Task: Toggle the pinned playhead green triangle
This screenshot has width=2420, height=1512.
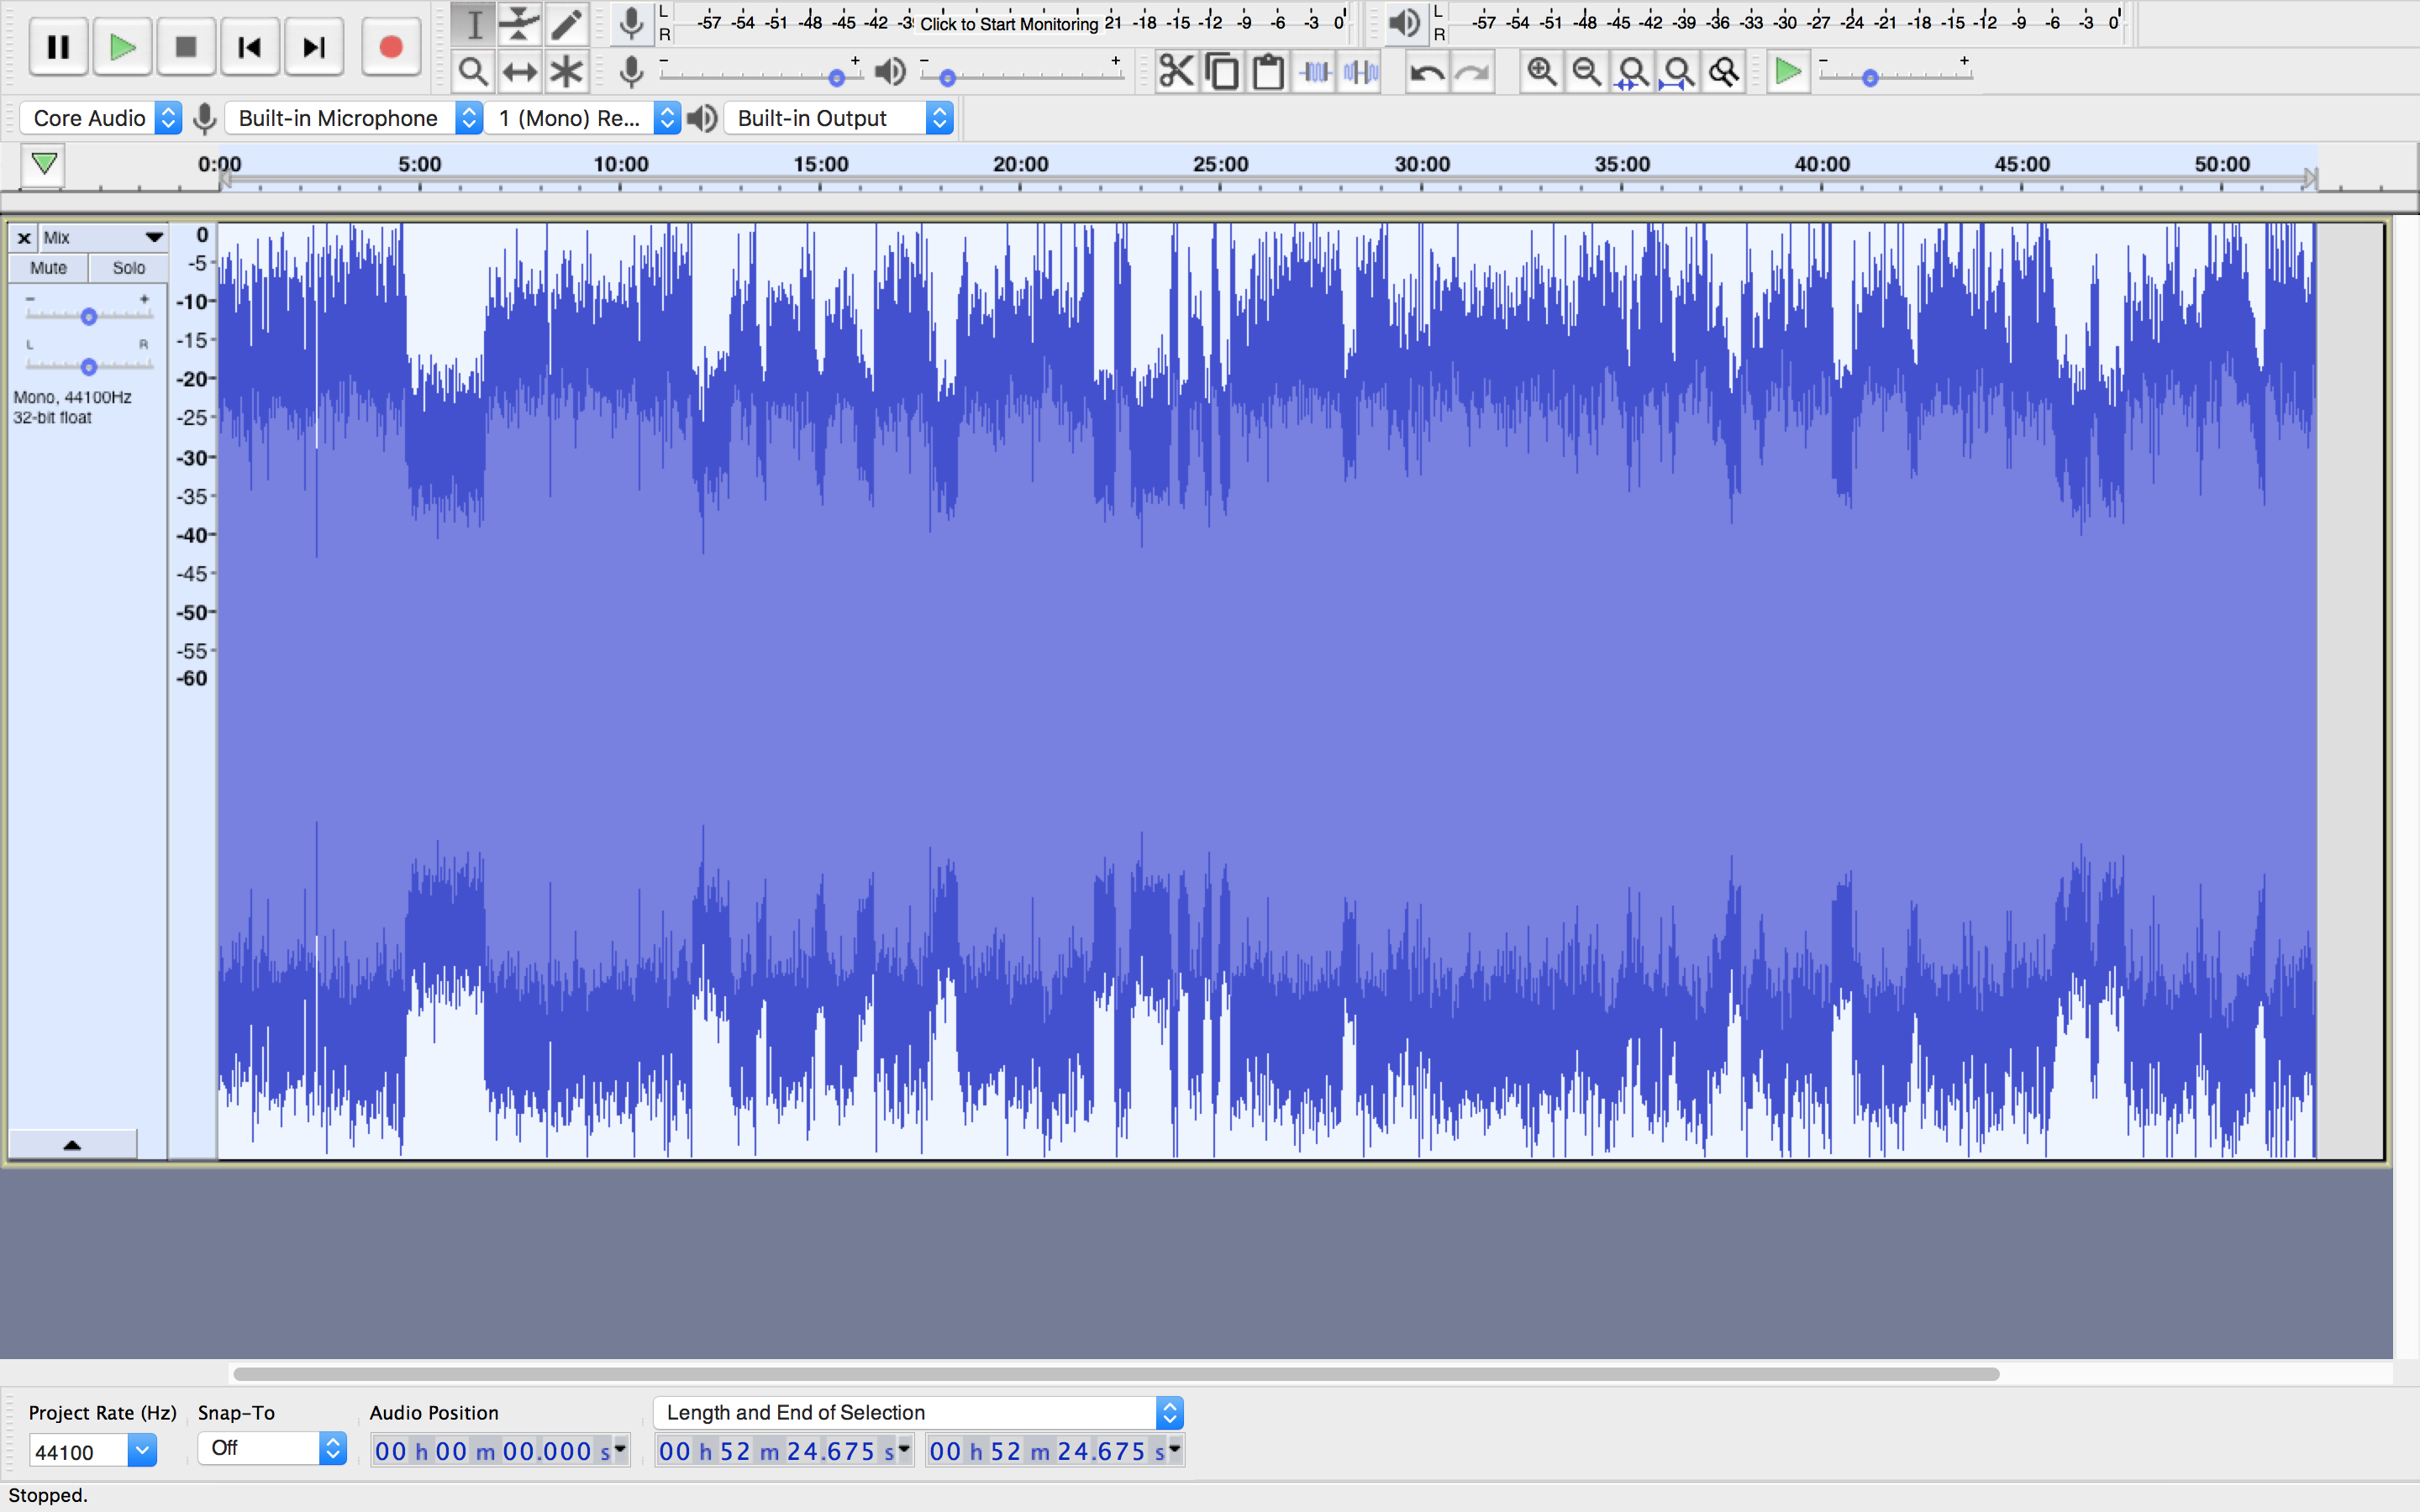Action: point(44,164)
